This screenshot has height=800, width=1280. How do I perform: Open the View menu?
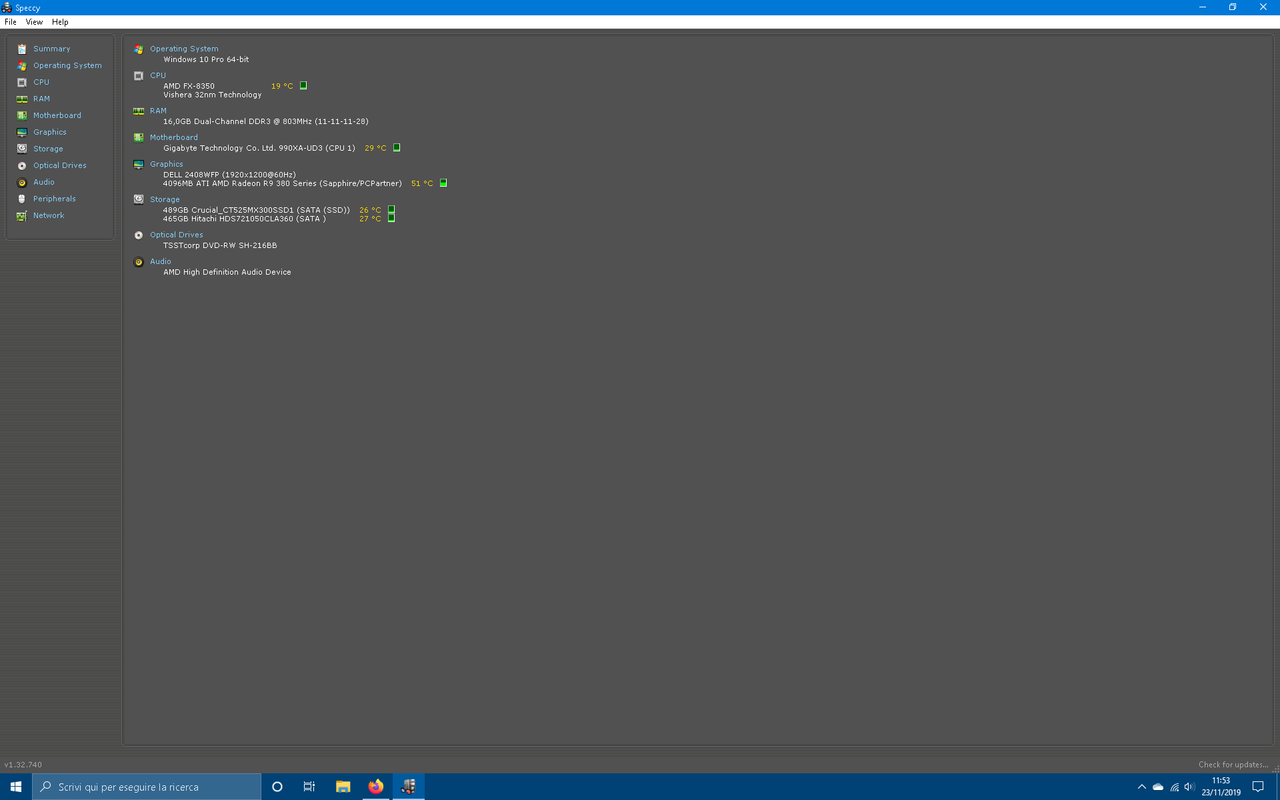(x=34, y=22)
